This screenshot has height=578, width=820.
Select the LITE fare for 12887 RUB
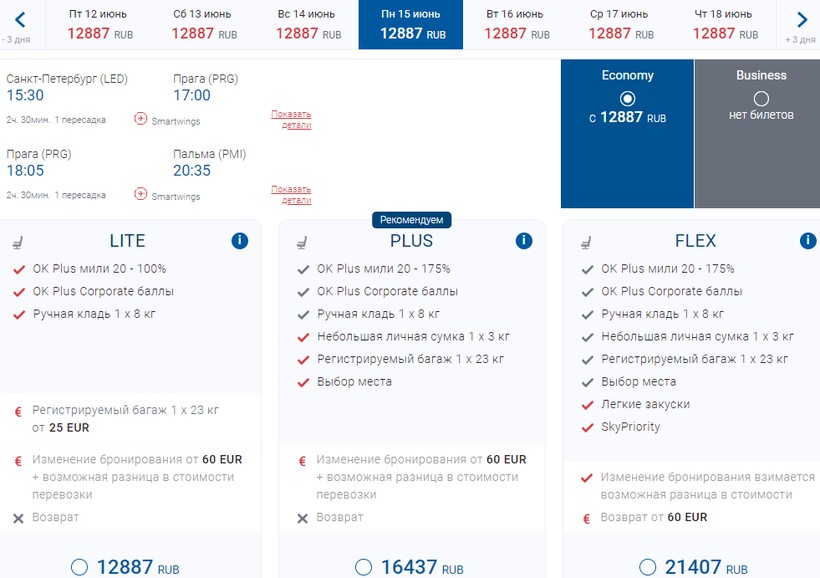coord(80,567)
